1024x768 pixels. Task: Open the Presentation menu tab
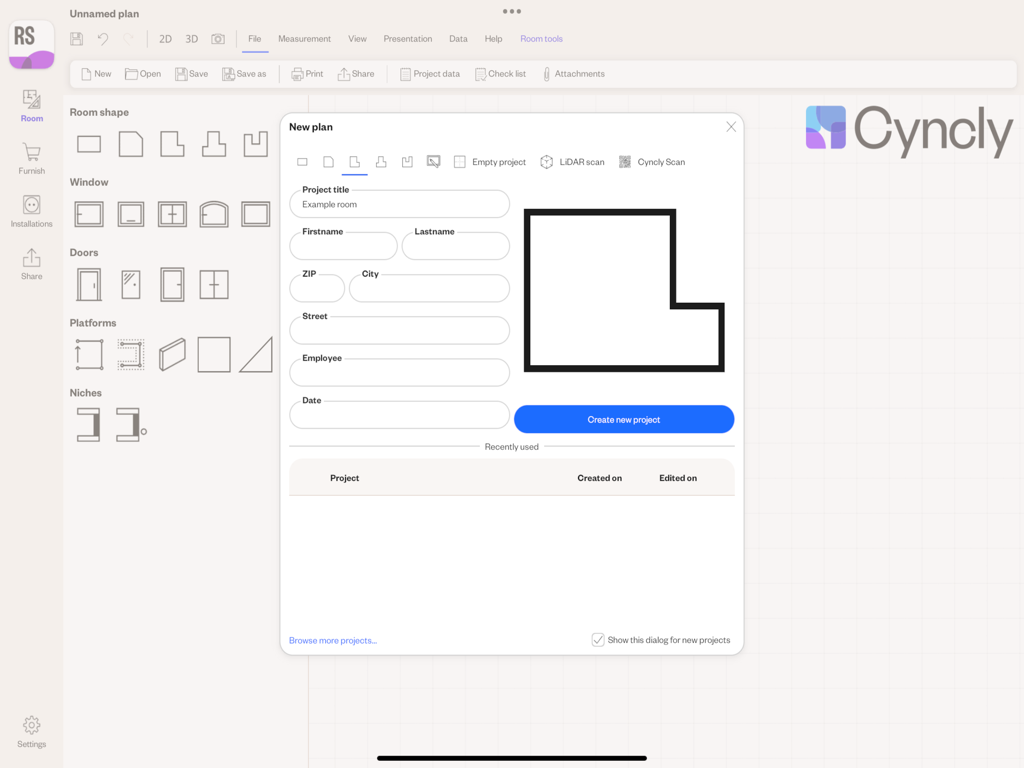(407, 38)
